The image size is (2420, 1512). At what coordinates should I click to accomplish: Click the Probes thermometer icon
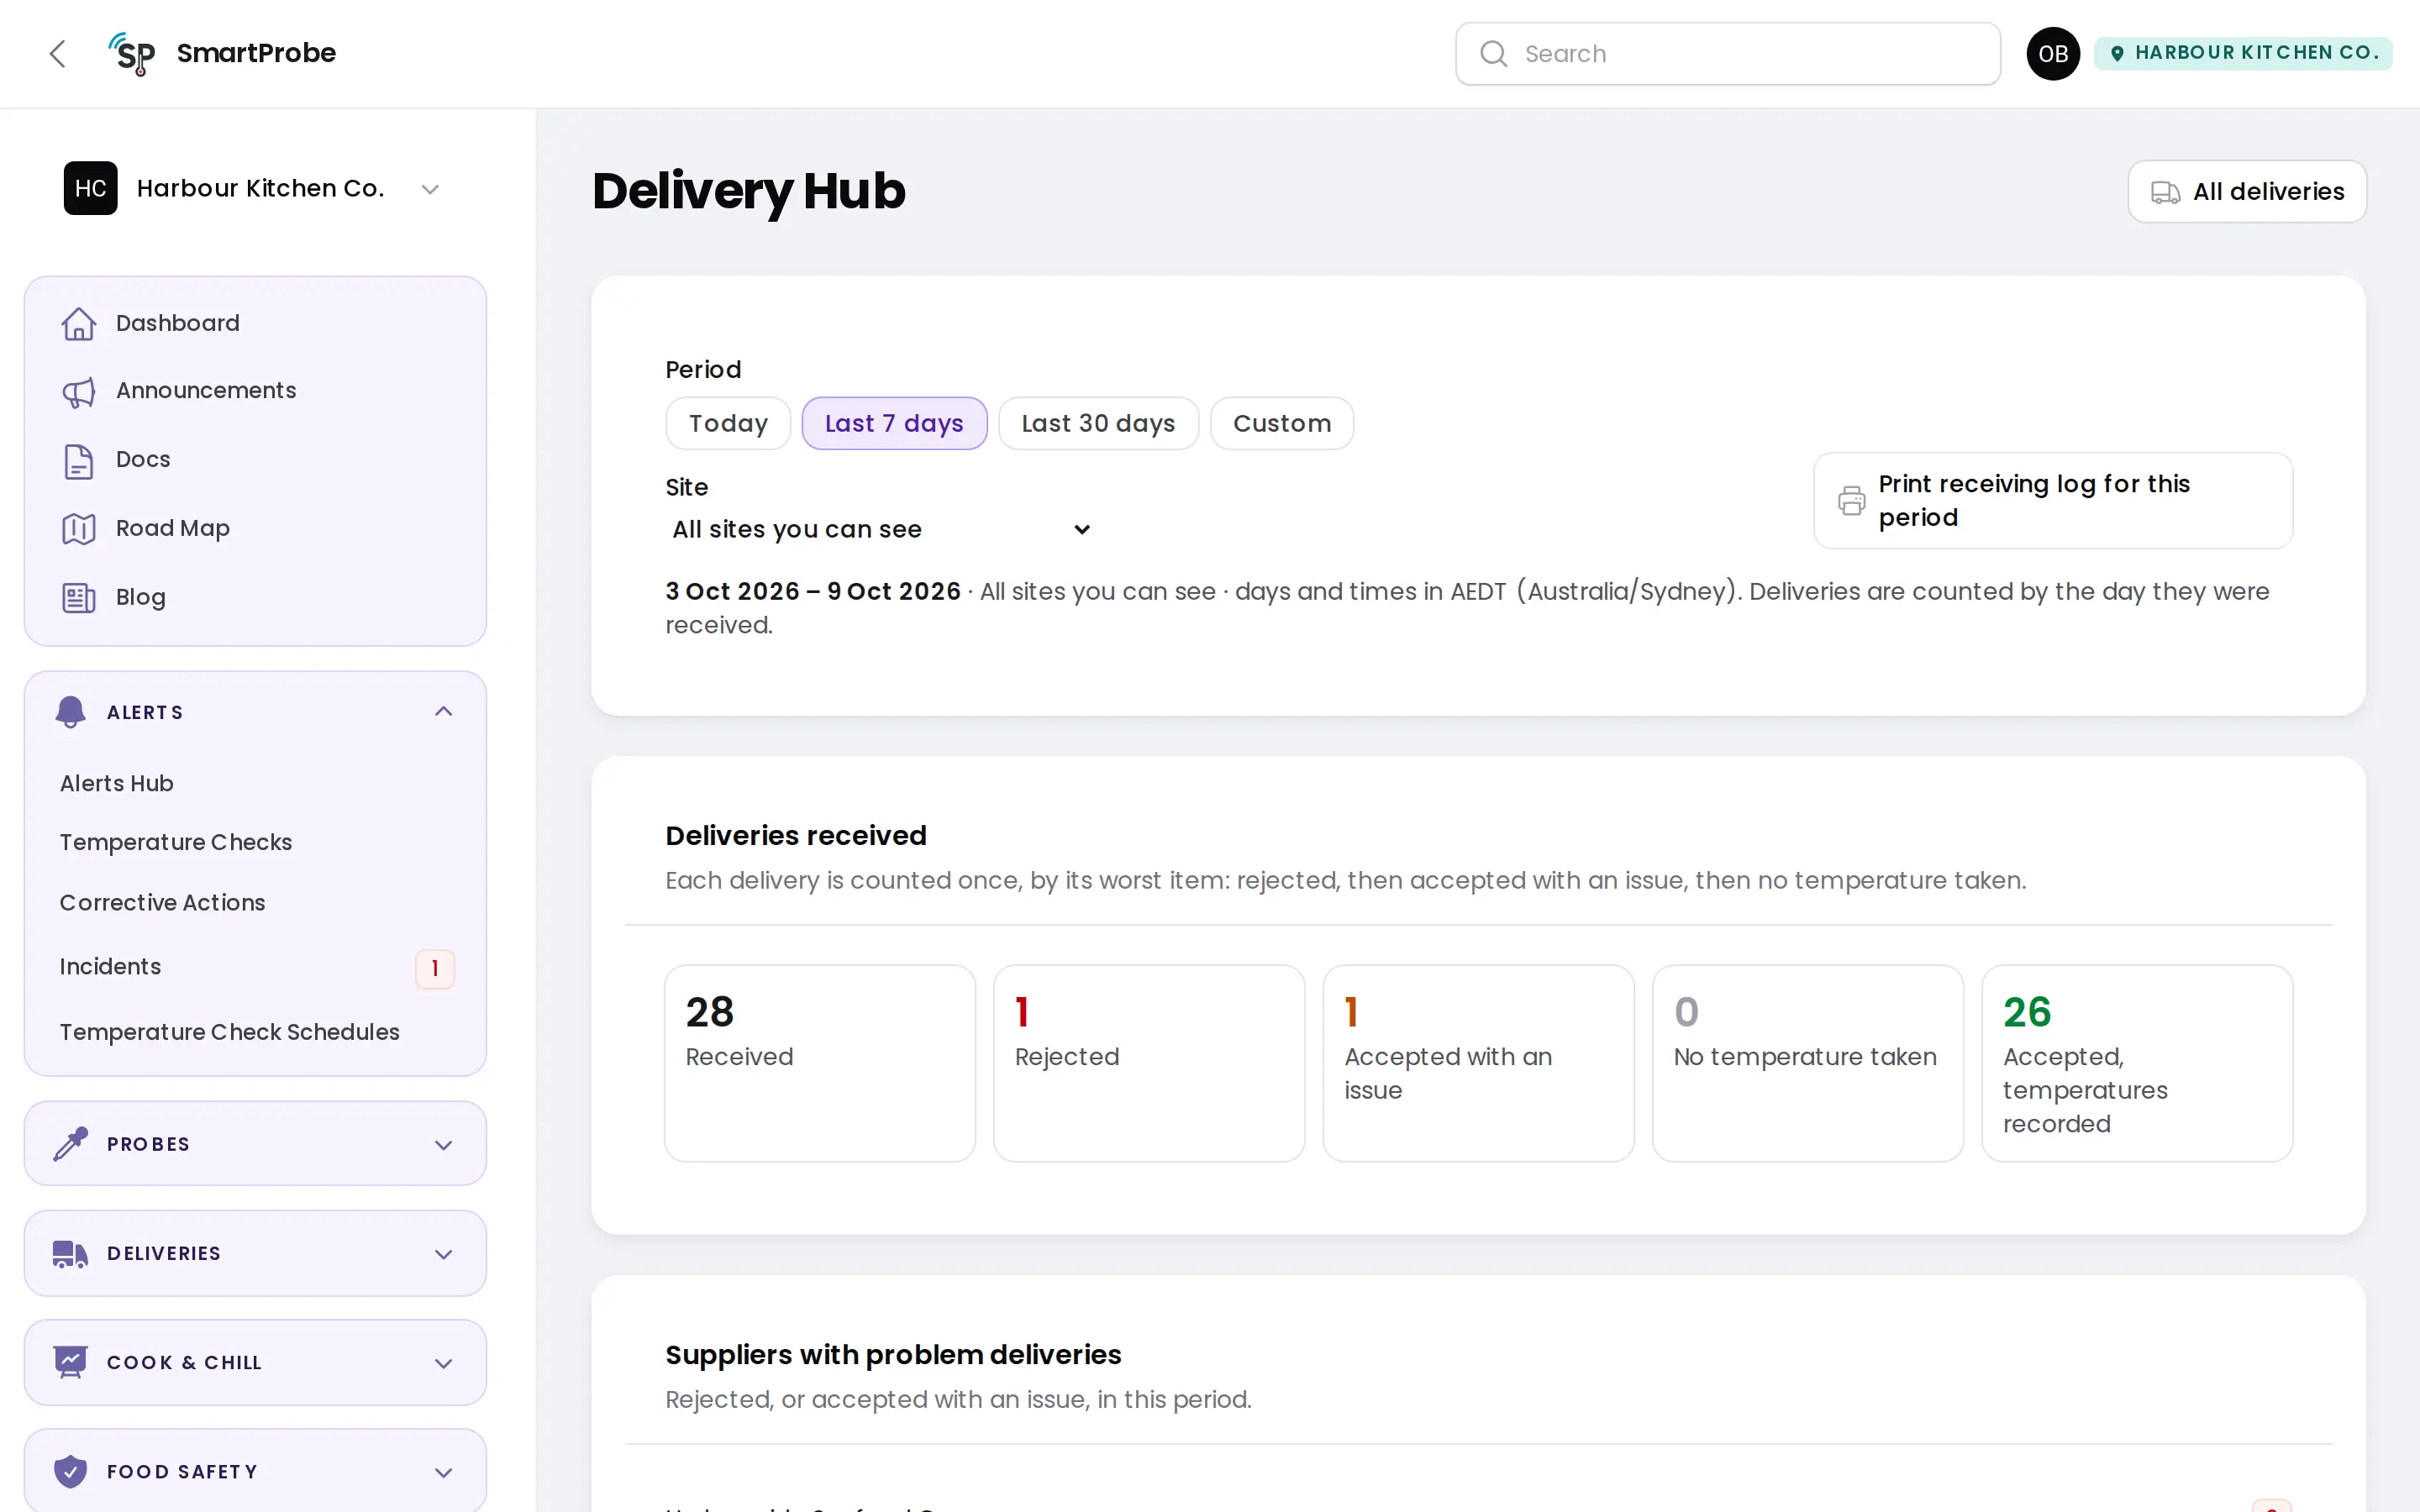[70, 1144]
